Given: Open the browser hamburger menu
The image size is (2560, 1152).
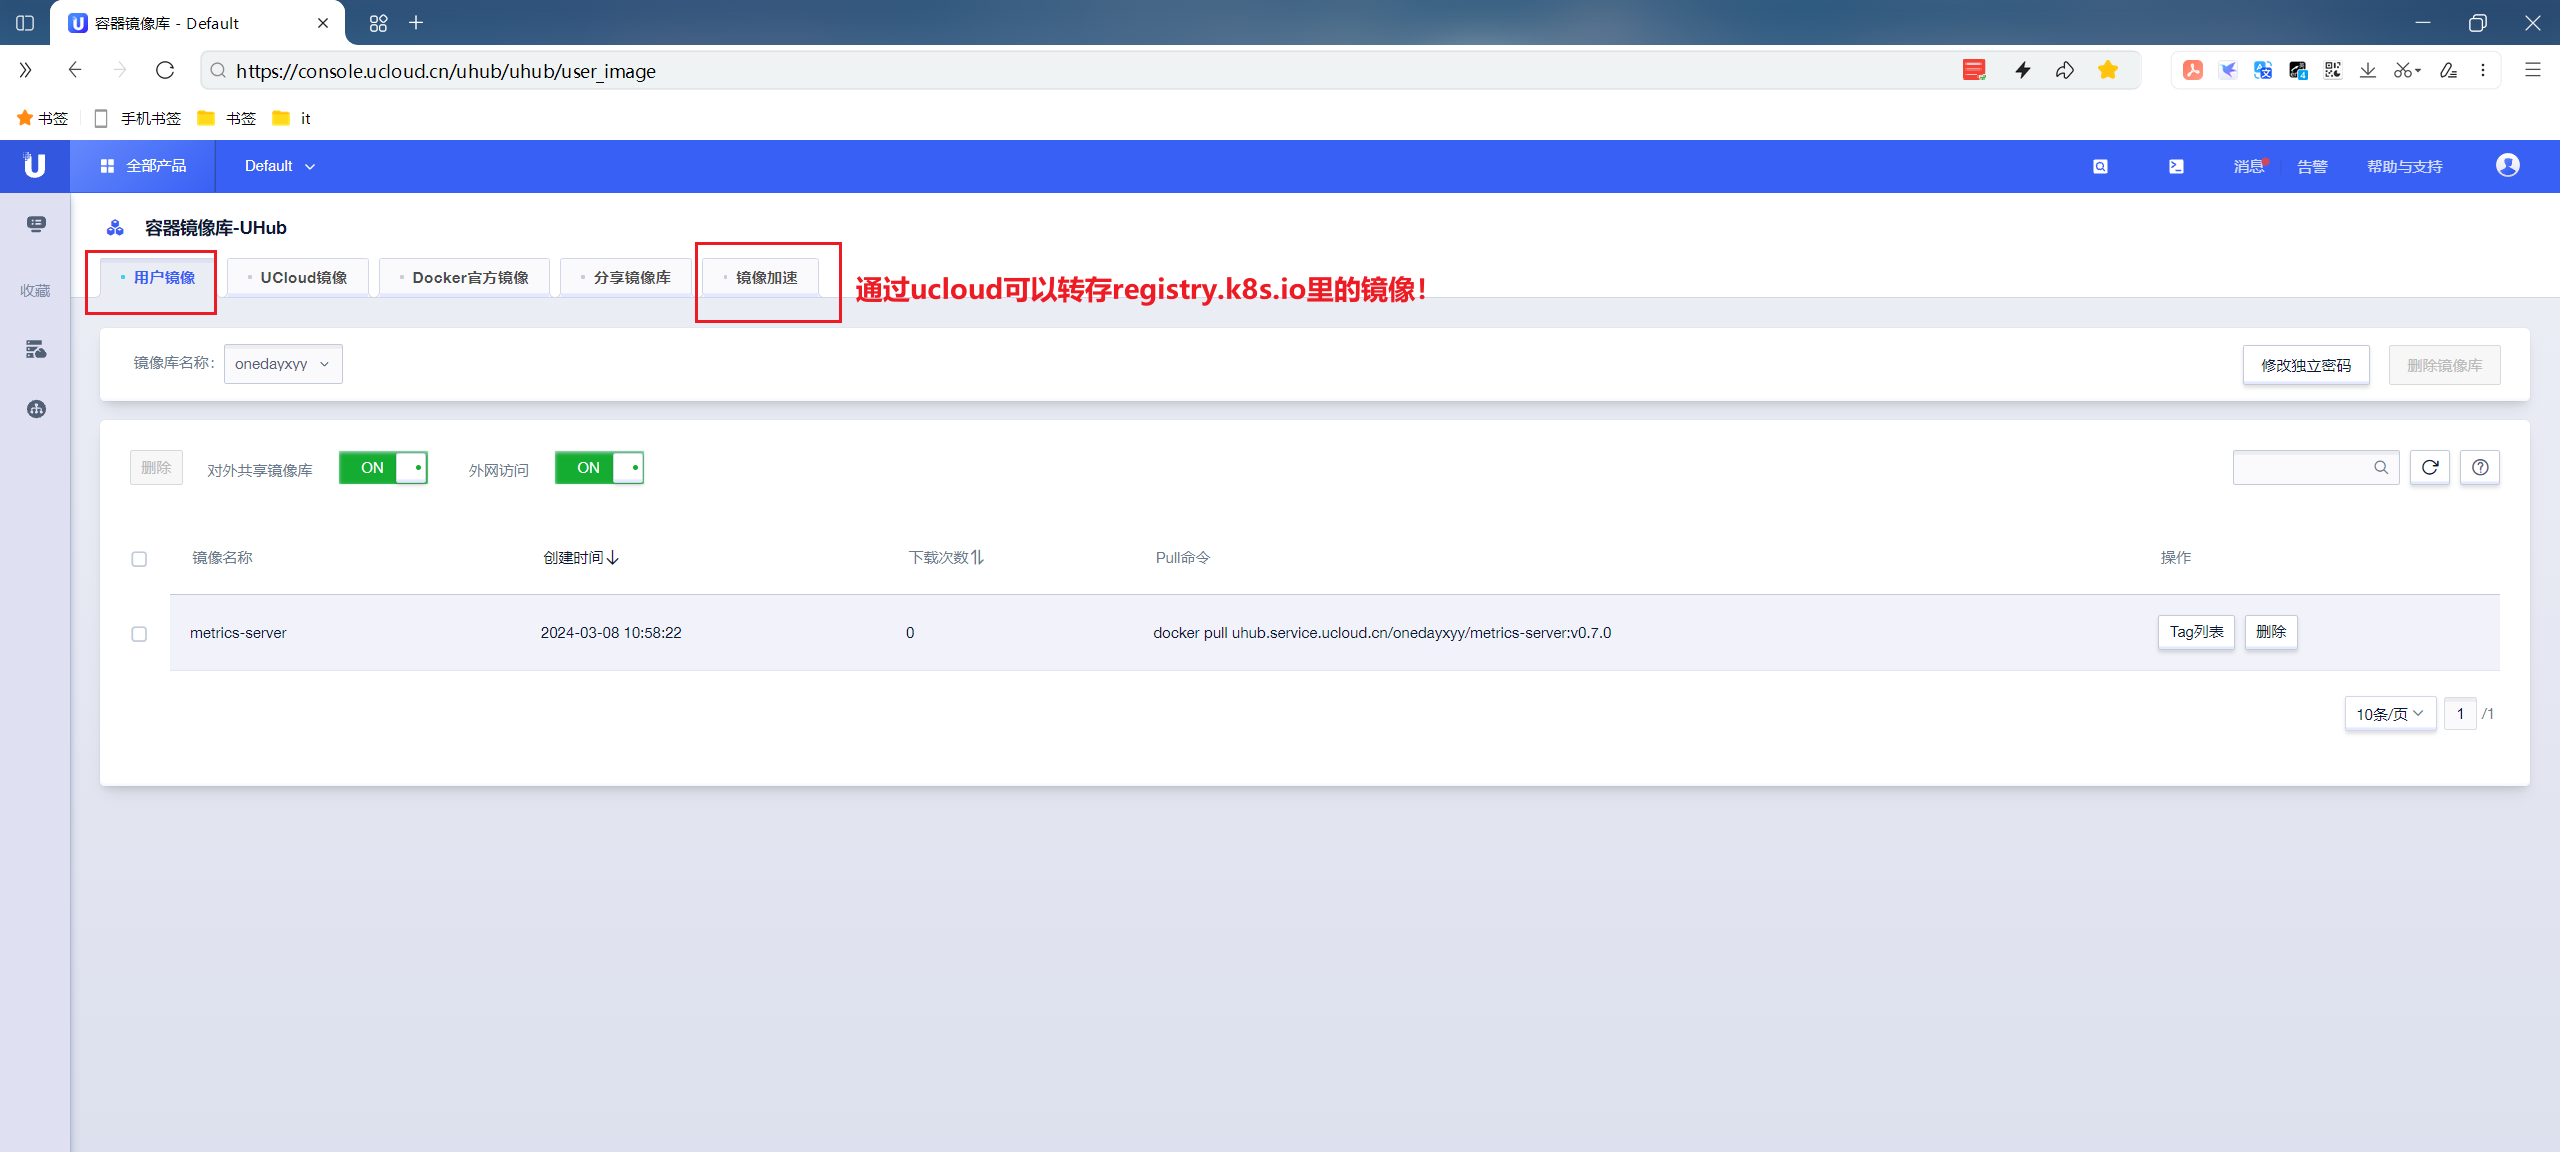Looking at the screenshot, I should (2533, 70).
